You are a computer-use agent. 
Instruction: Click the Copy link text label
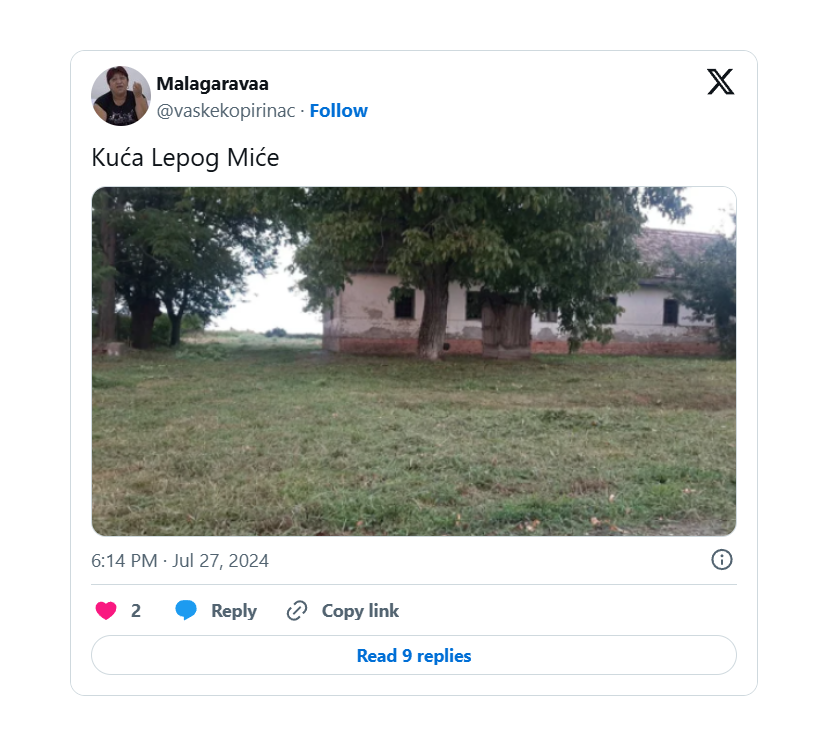pyautogui.click(x=360, y=611)
